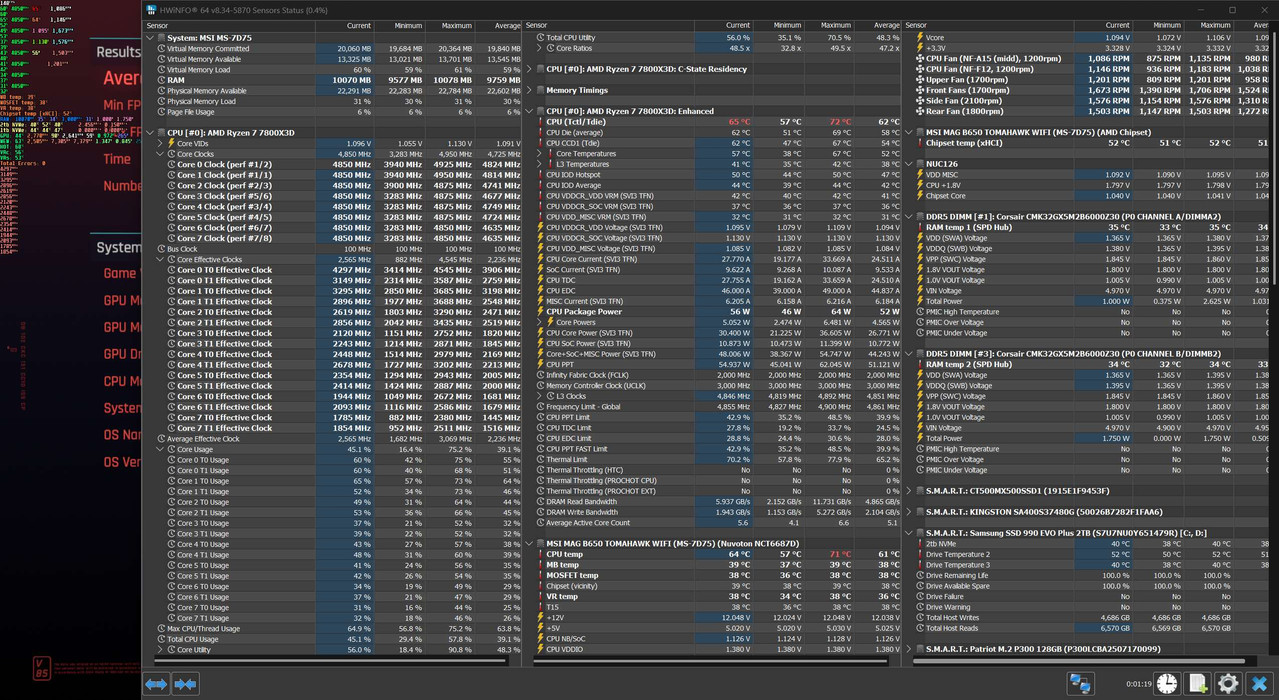
Task: Expand S.M.A.R.T.: Patriot M.2 P300 group
Action: [x=909, y=649]
